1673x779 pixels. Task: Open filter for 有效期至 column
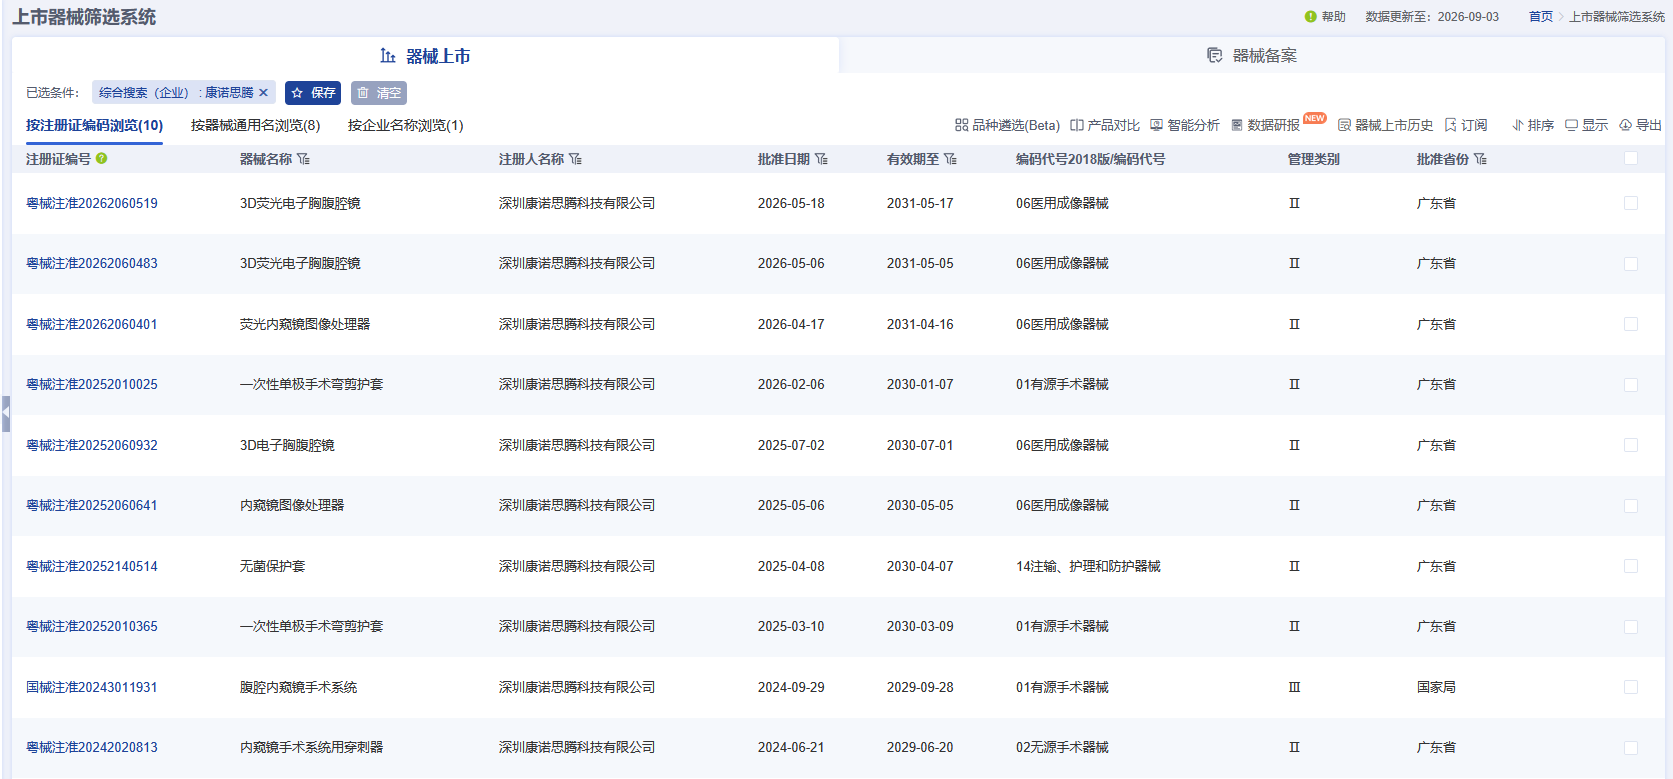[951, 159]
